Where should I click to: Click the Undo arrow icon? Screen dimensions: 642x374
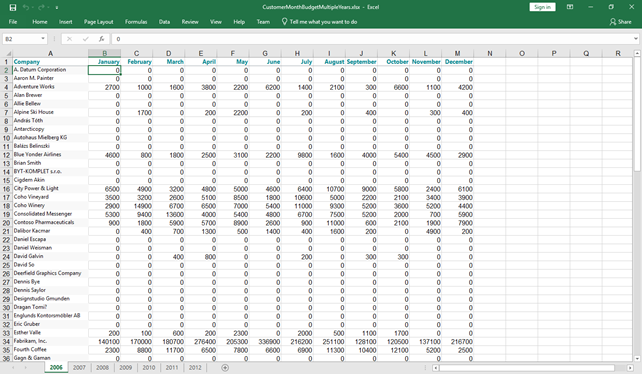click(x=26, y=7)
